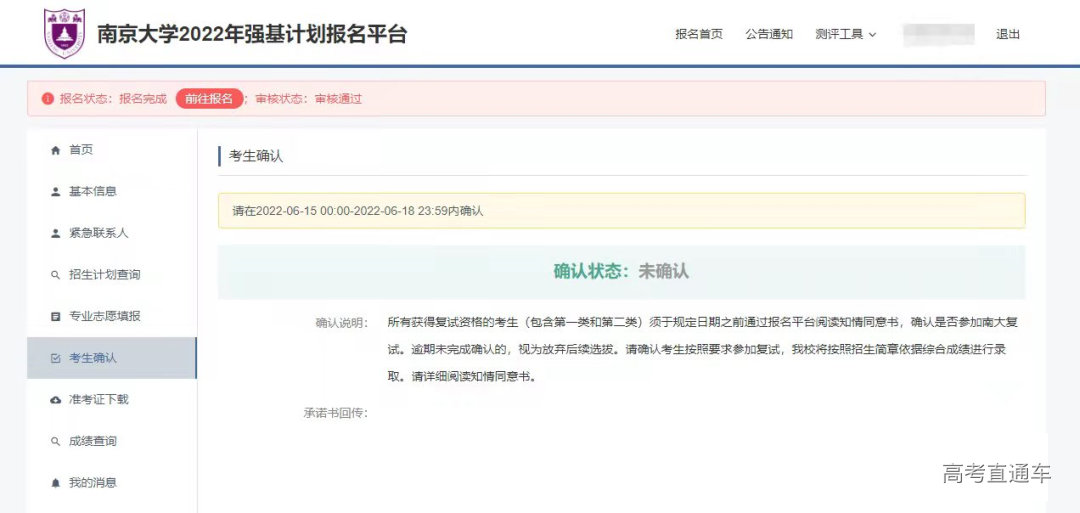This screenshot has height=513, width=1080.
Task: Open 基本信息 in the sidebar
Action: [x=112, y=191]
